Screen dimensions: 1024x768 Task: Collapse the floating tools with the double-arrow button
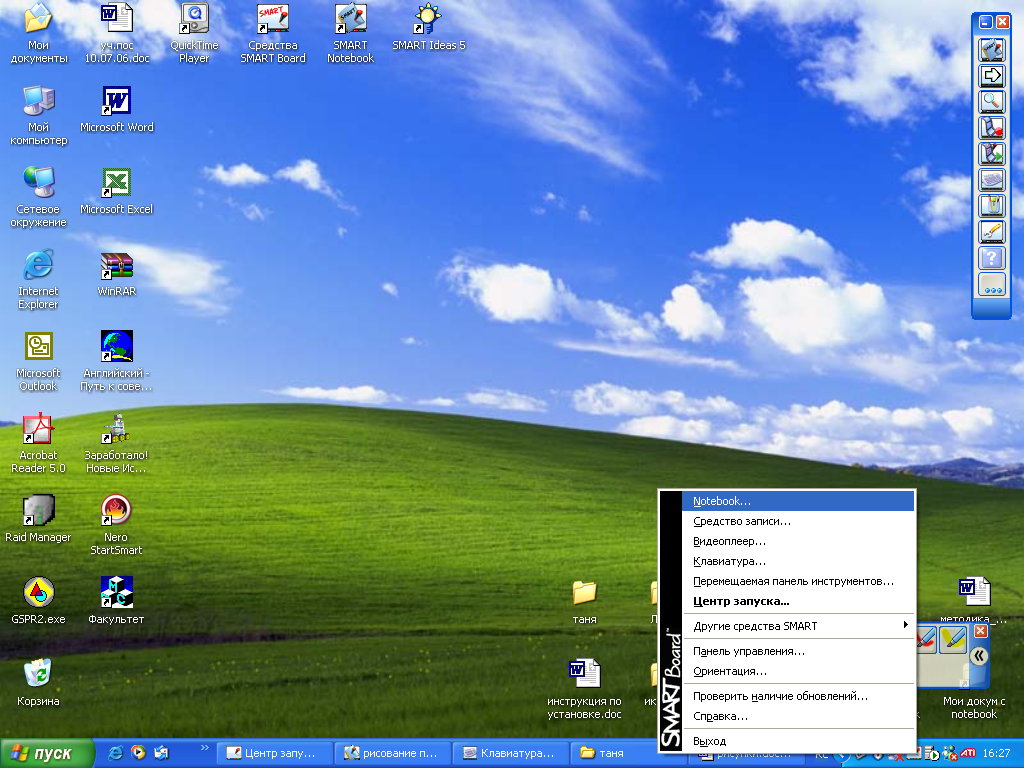point(978,656)
